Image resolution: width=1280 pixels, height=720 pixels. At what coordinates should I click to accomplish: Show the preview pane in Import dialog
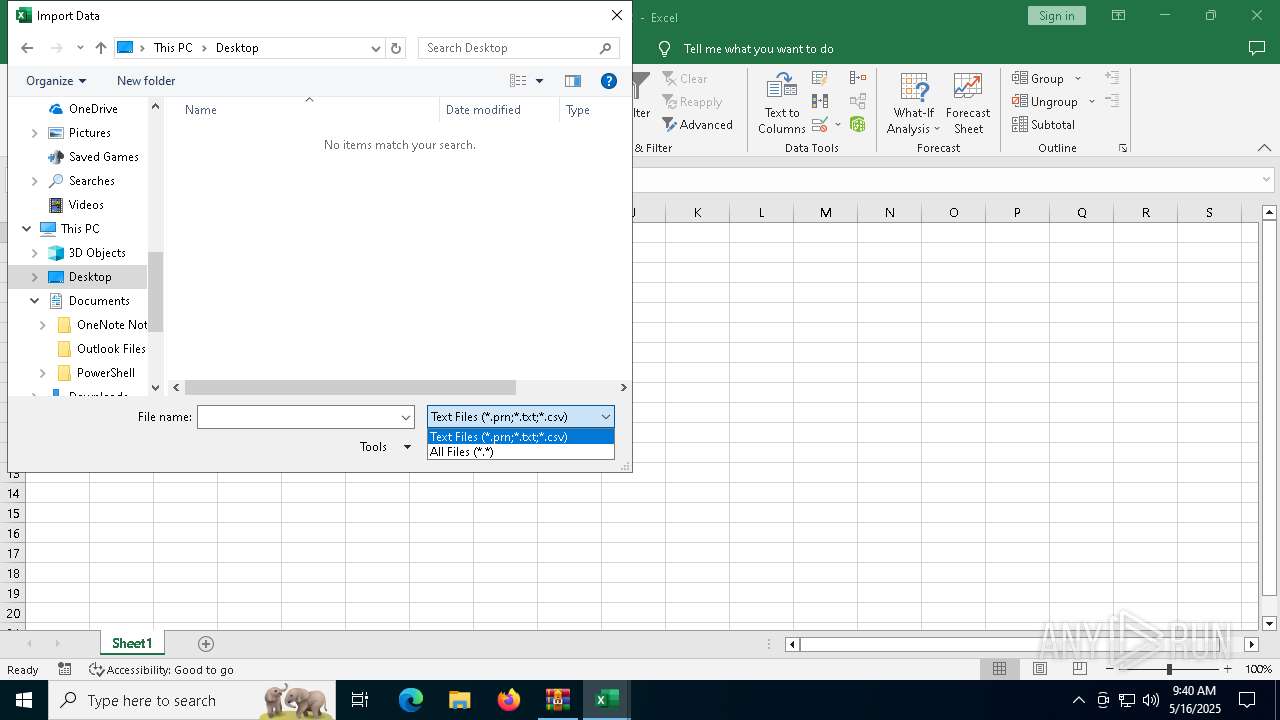[573, 81]
